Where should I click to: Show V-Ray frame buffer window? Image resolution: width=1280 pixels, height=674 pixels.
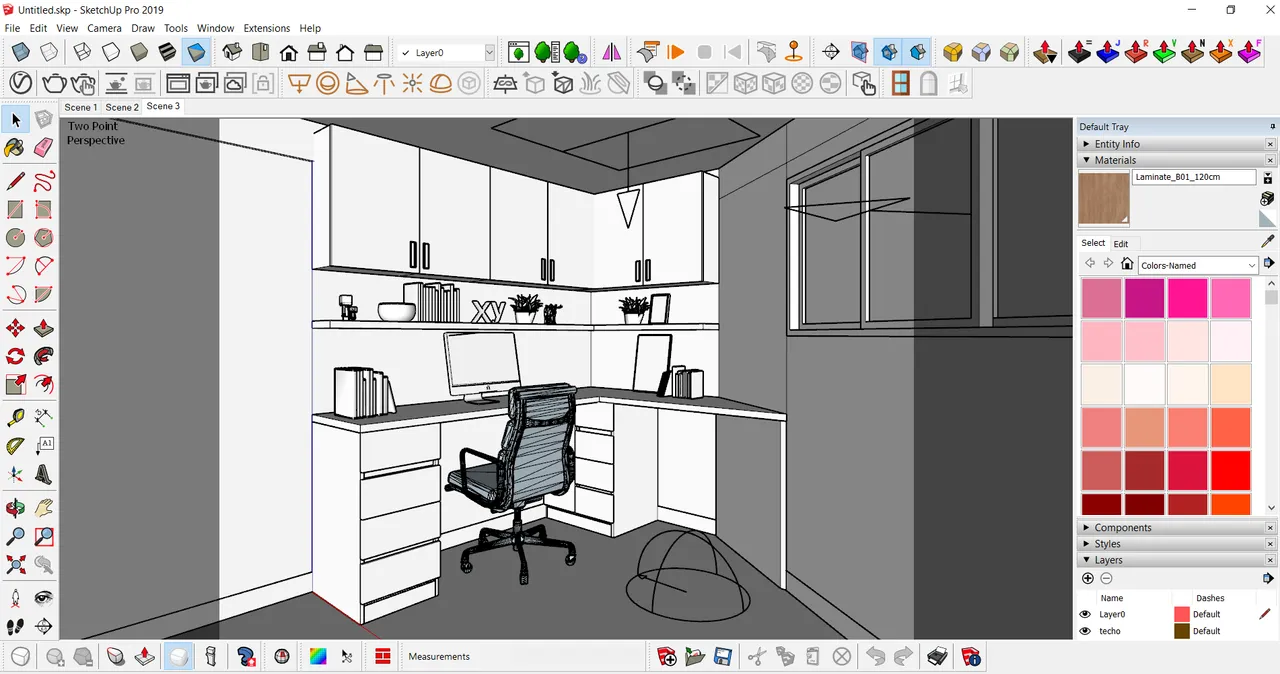point(178,83)
